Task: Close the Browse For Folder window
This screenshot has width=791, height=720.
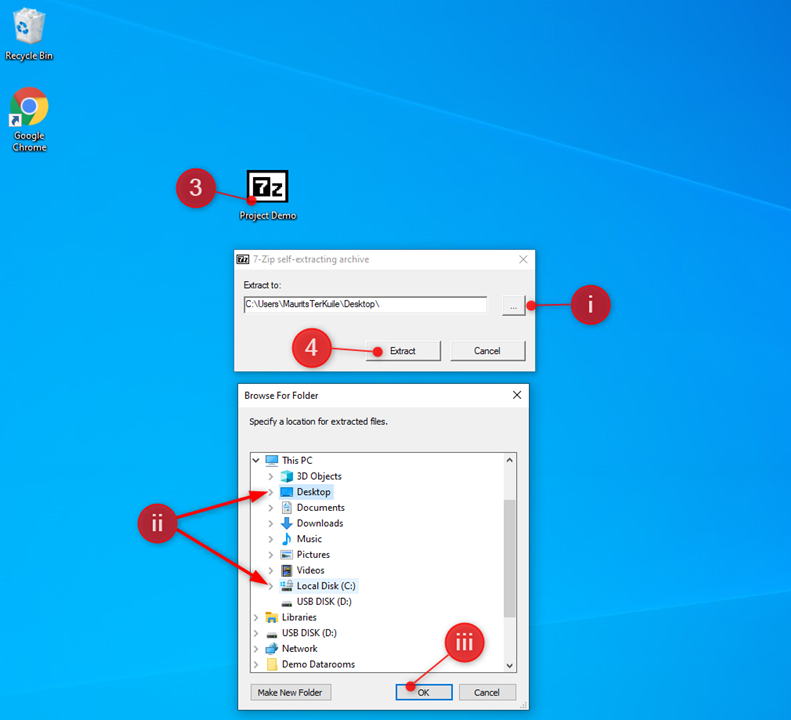Action: pos(517,395)
